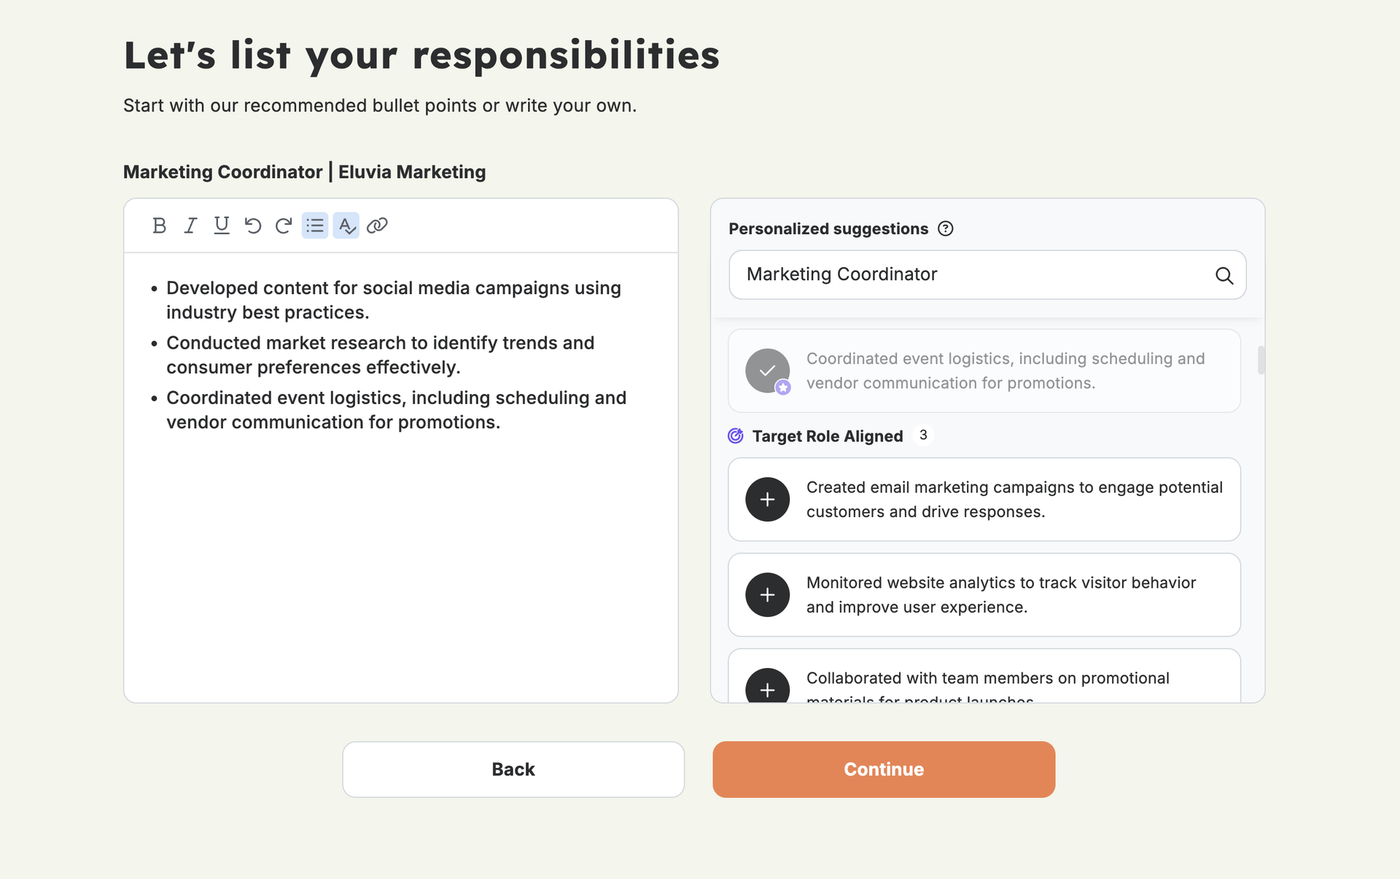
Task: Toggle bullet list formatting
Action: (315, 226)
